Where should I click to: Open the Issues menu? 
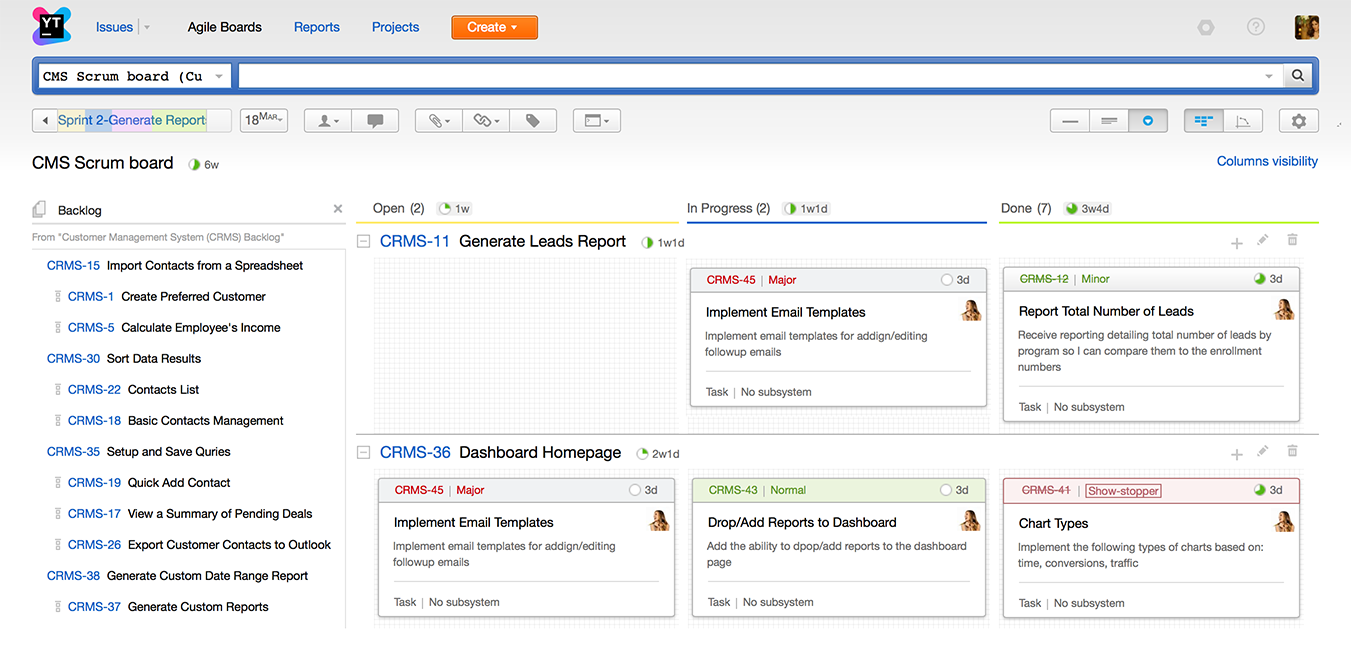click(x=114, y=27)
